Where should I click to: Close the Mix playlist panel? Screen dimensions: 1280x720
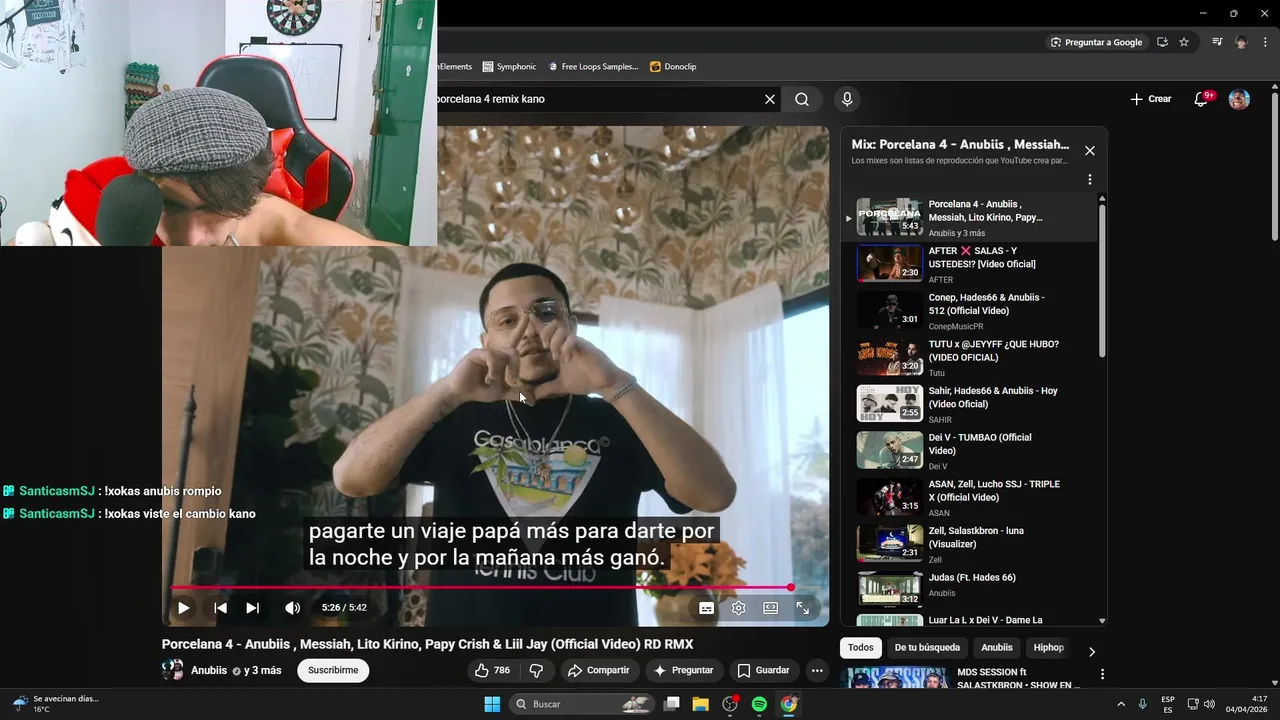point(1090,150)
